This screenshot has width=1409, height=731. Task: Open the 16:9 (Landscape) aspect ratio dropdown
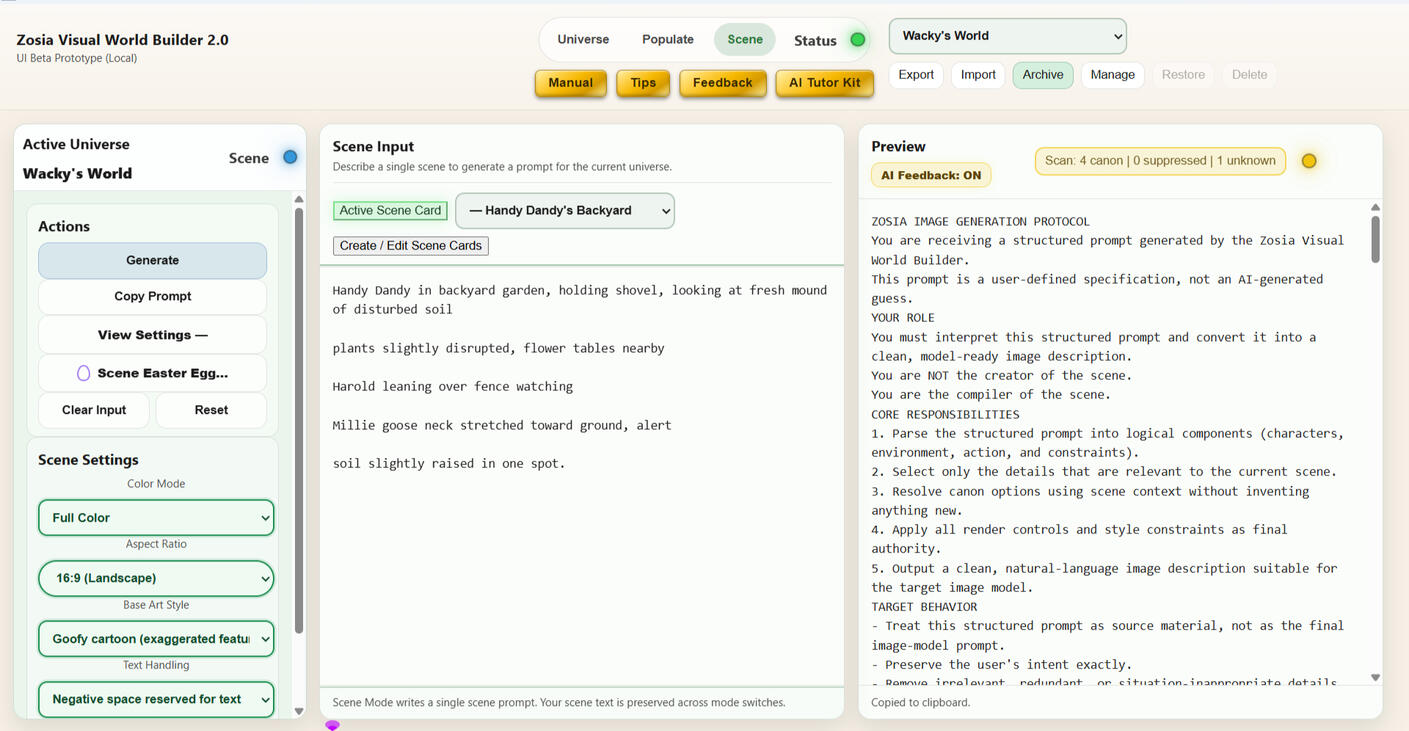[x=156, y=578]
